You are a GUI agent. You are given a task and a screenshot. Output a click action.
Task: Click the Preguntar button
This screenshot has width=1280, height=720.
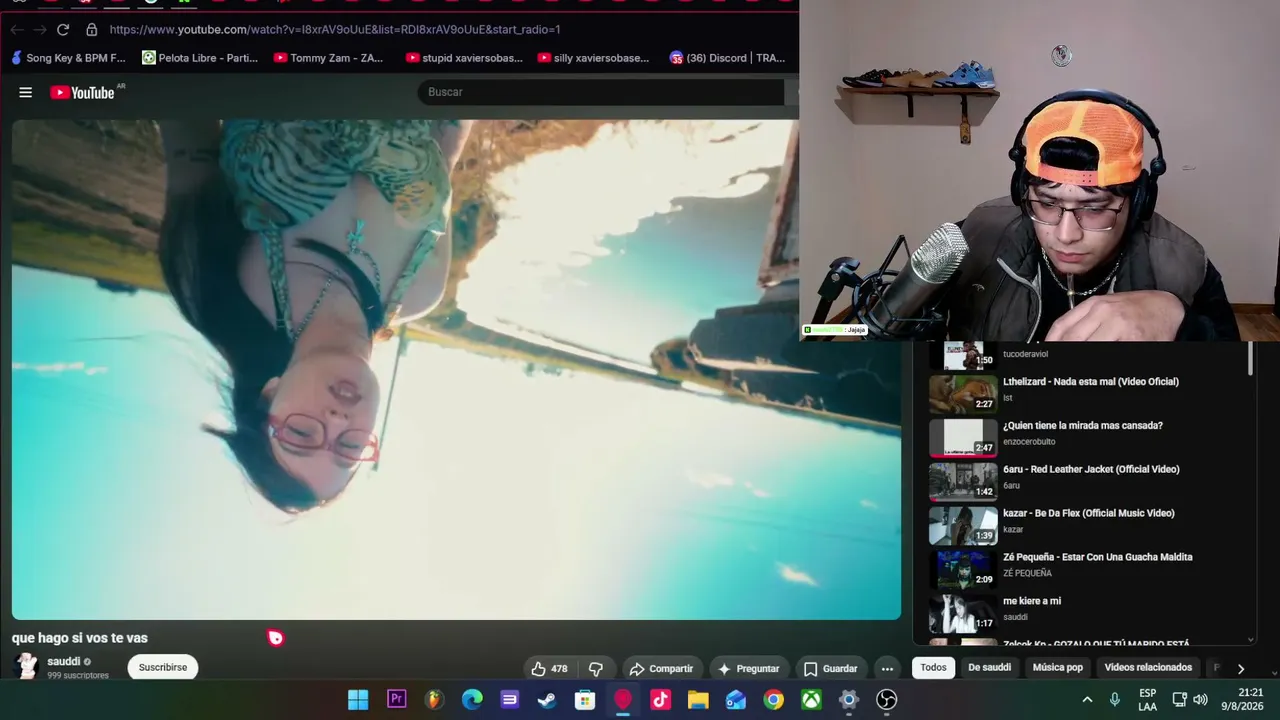click(748, 669)
